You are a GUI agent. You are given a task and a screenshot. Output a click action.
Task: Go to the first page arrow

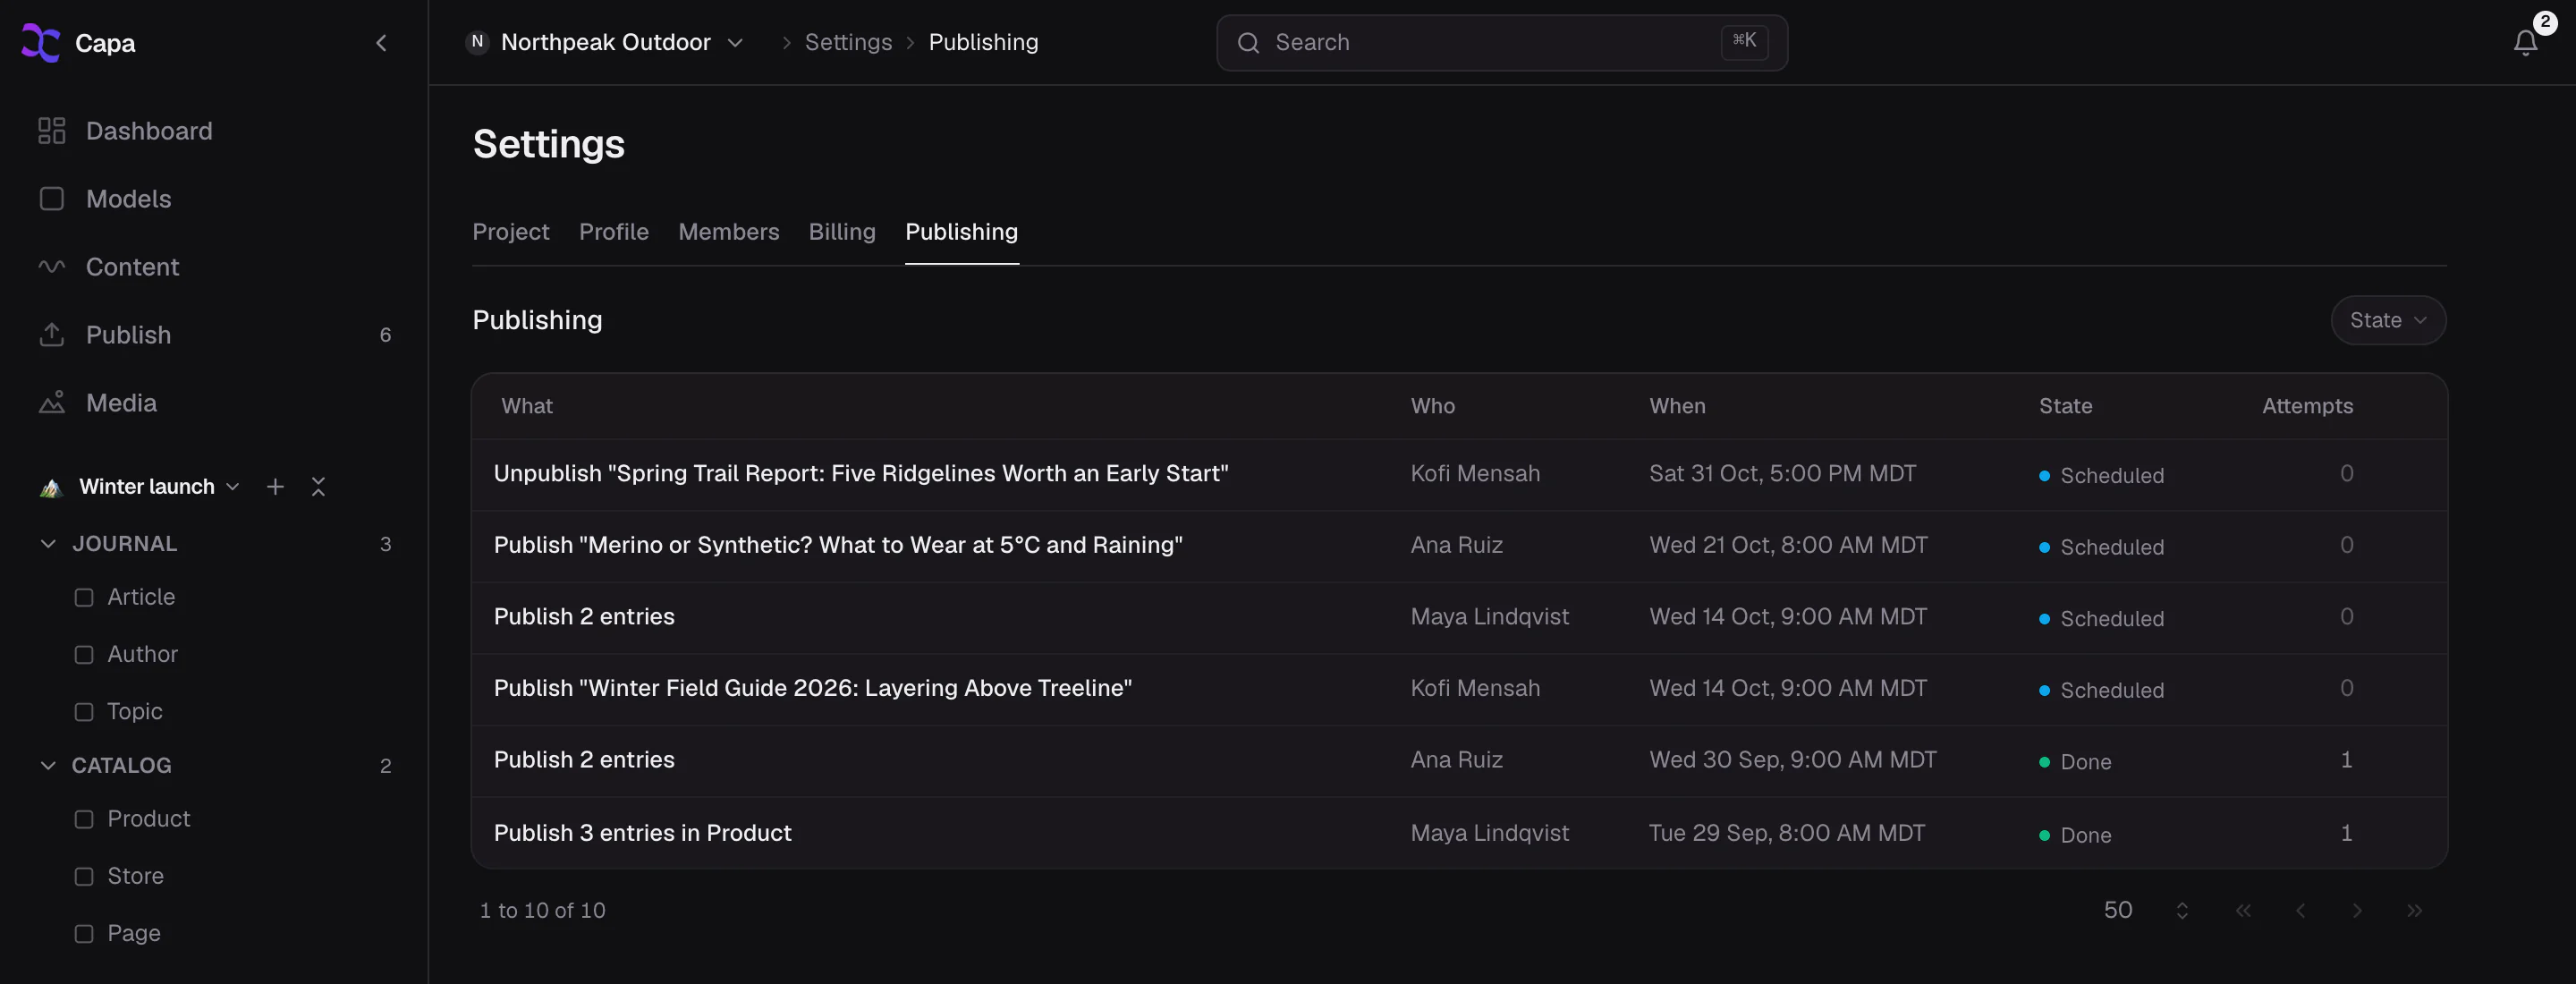2243,911
